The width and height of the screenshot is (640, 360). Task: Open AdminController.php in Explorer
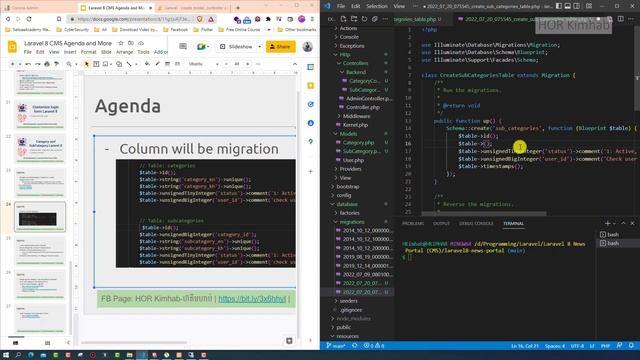pyautogui.click(x=369, y=98)
